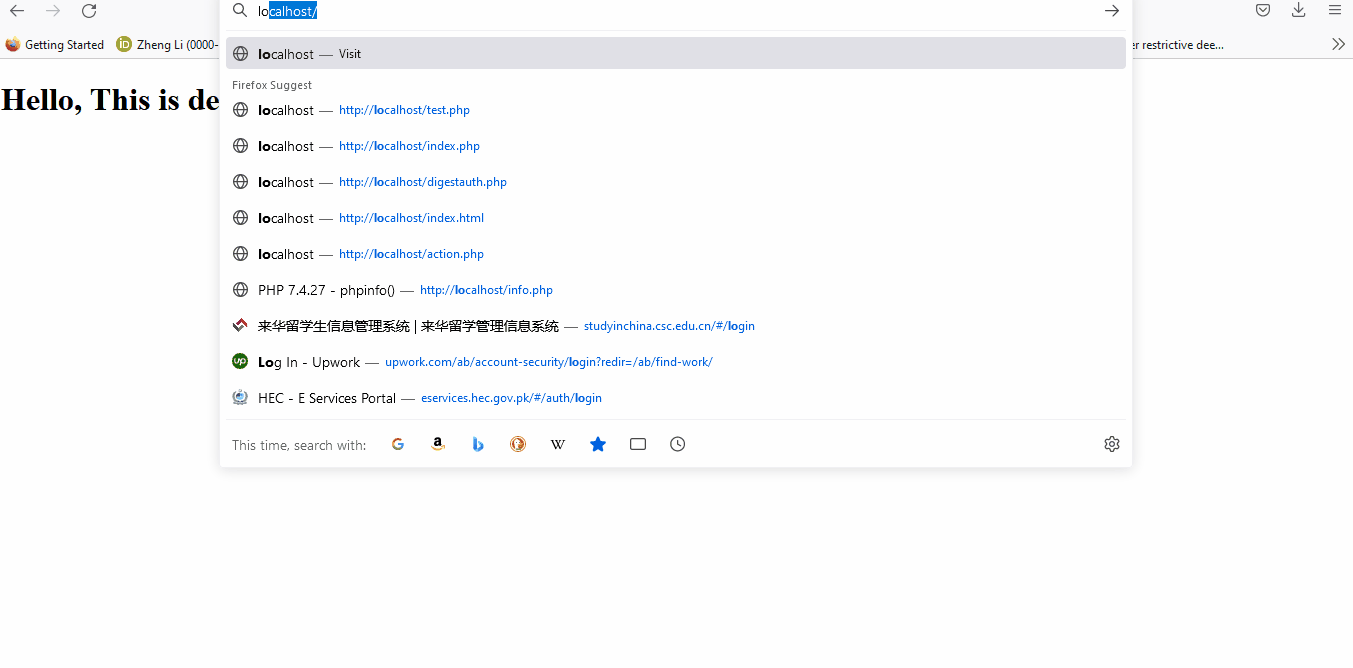
Task: Search this time with Wikipedia
Action: tap(558, 444)
